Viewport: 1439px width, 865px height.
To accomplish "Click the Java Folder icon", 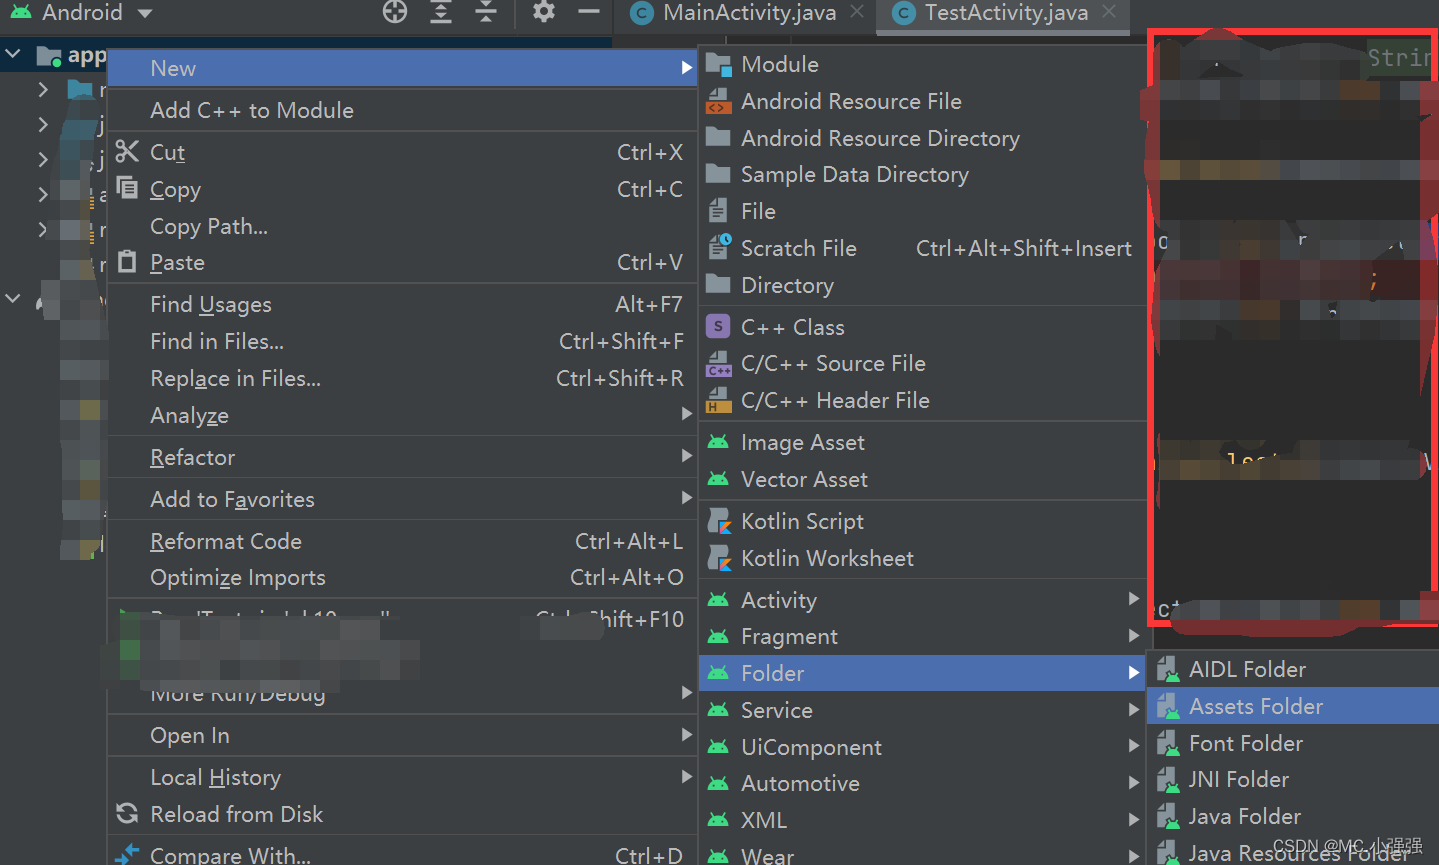I will (x=1167, y=816).
